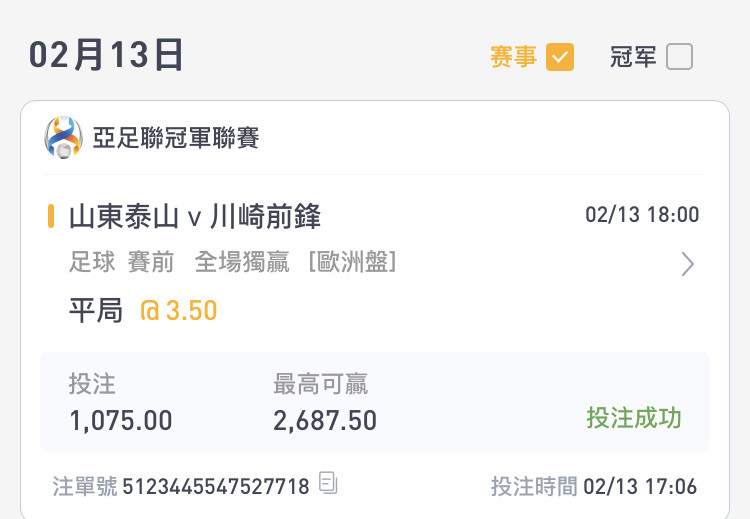This screenshot has height=519, width=750.
Task: Click the 最高可贏 label
Action: tap(320, 384)
